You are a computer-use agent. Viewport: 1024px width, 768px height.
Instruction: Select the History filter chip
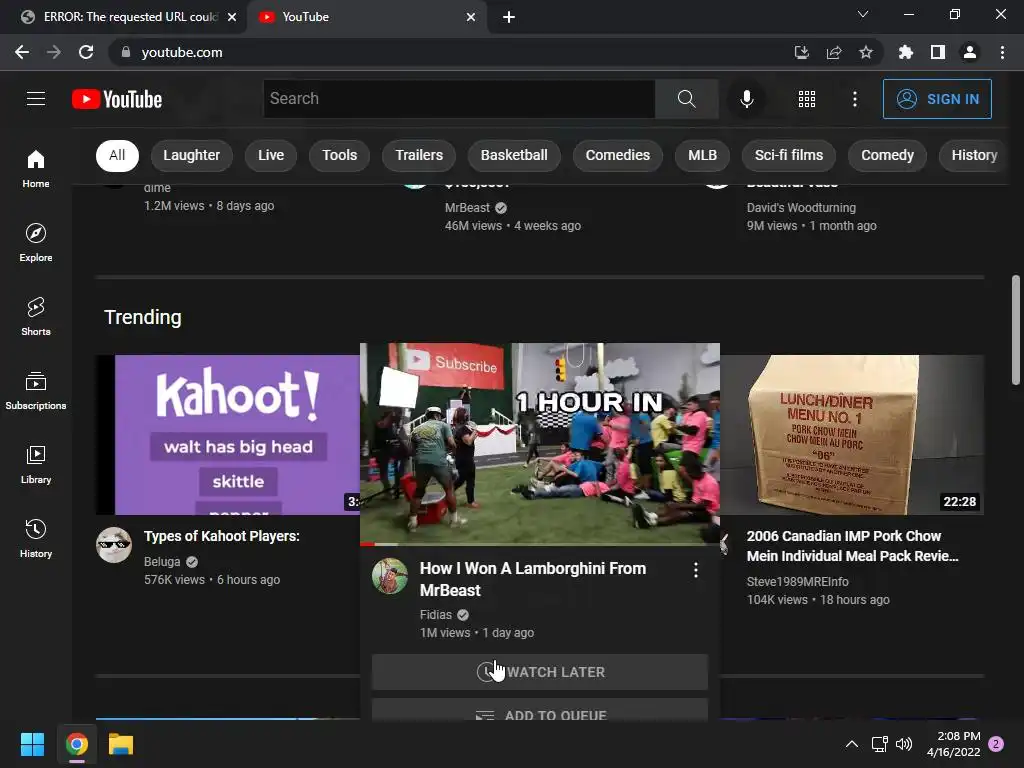pos(974,155)
